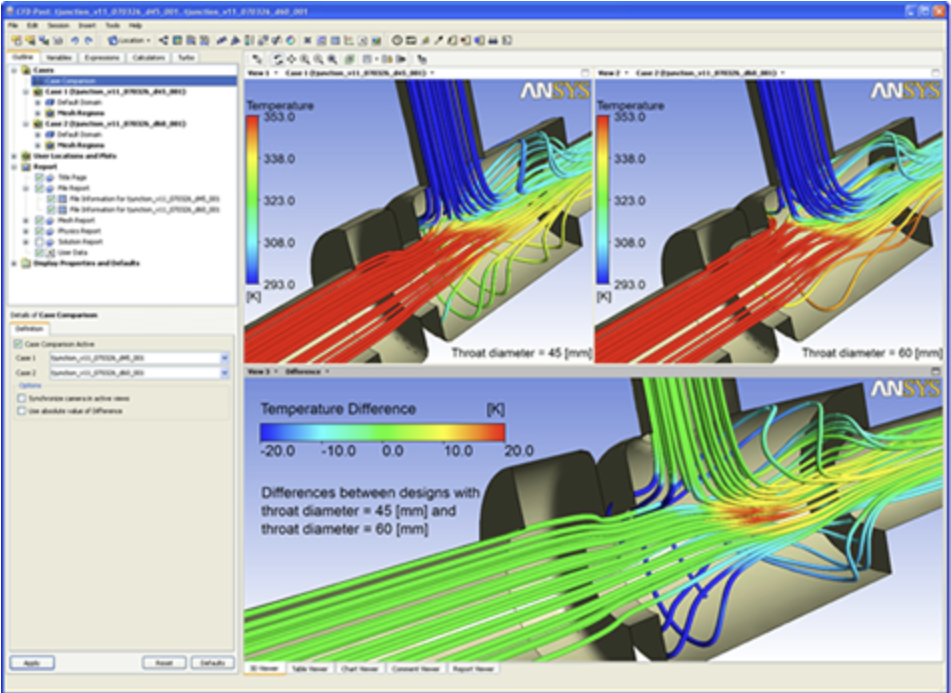Viewport: 951px width, 693px height.
Task: Open the Case 1 file dropdown
Action: pos(225,357)
